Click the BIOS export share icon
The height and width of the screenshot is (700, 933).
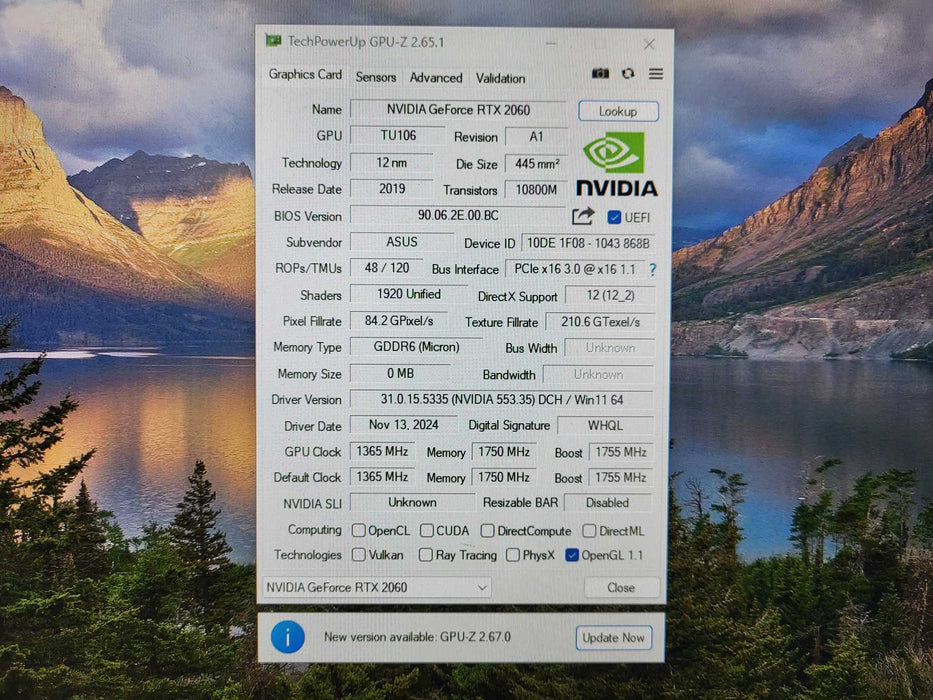pos(583,216)
